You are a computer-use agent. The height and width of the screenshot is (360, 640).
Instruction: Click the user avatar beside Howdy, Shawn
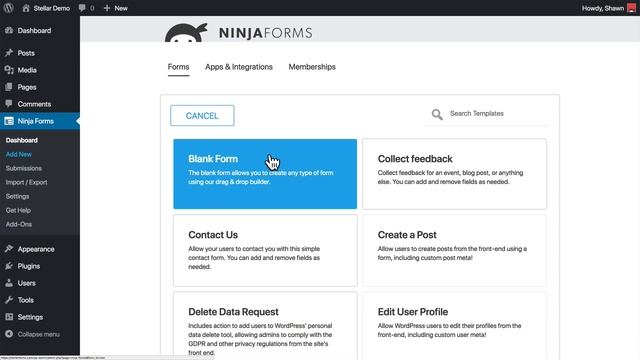(x=631, y=8)
